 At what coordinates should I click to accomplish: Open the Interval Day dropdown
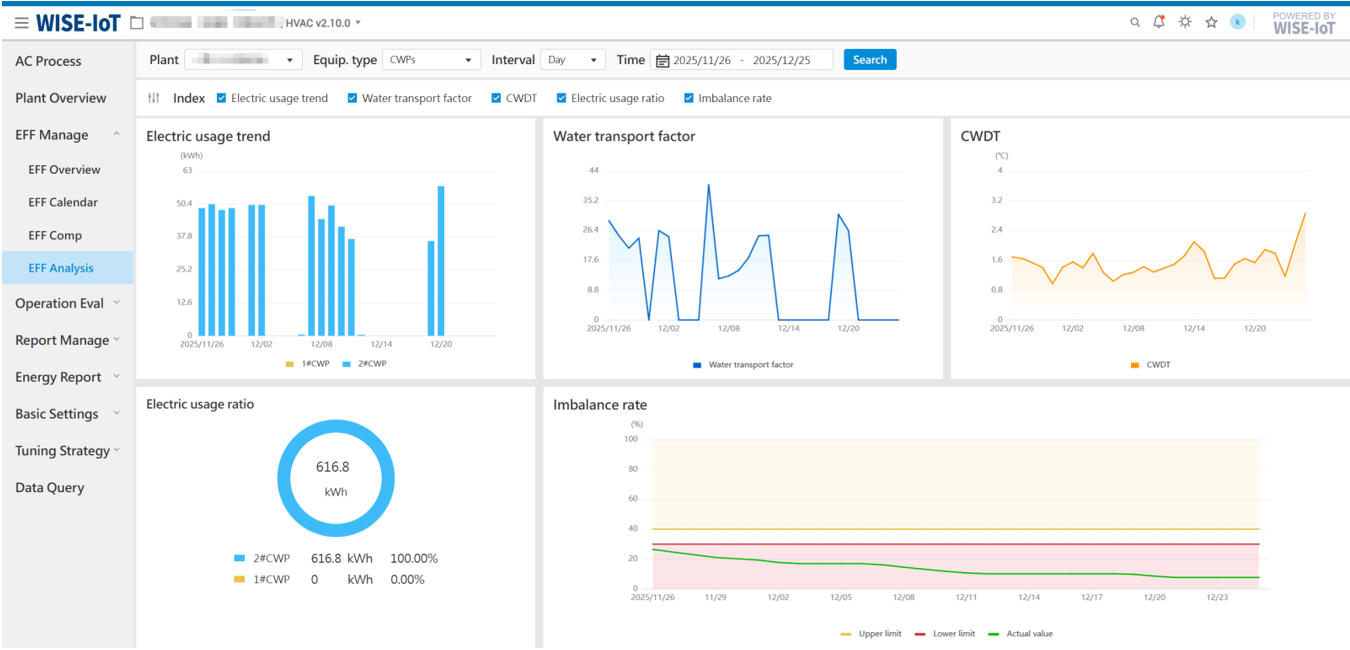pos(573,60)
